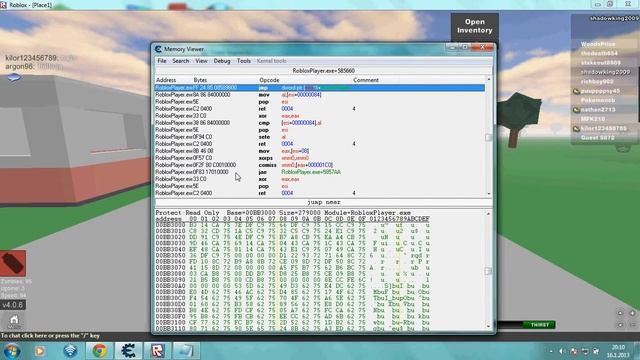
Task: Open the Search menu
Action: pos(180,61)
